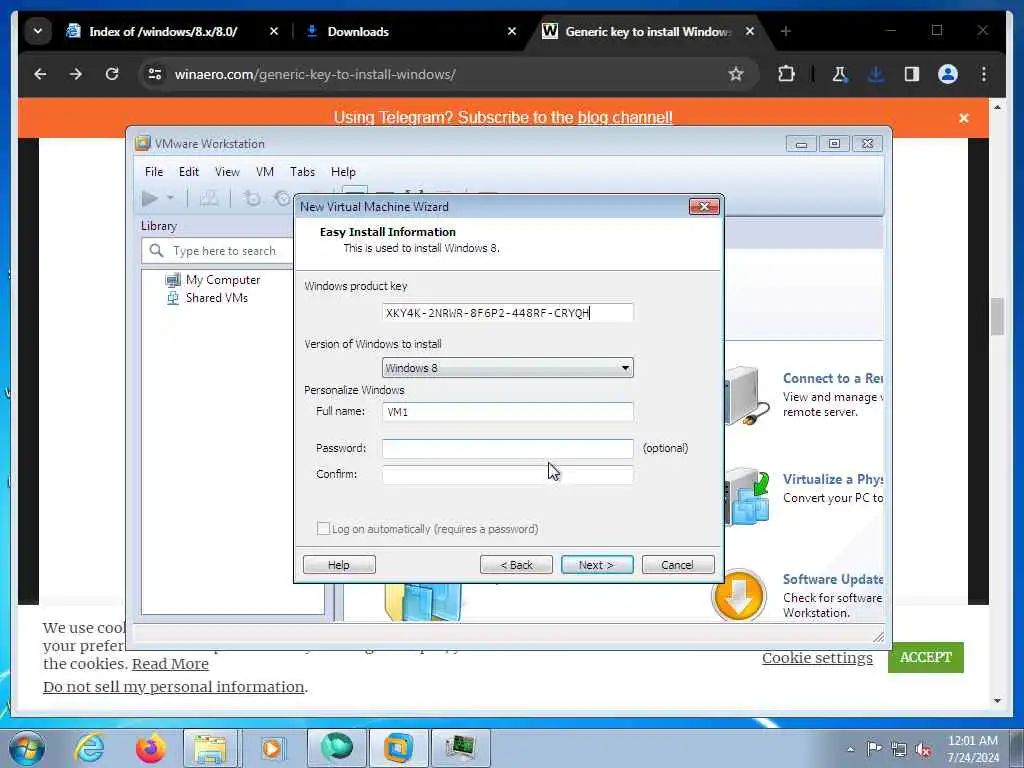Select My Computer in the Library tree
Screen dimensions: 1024x768
214,280
